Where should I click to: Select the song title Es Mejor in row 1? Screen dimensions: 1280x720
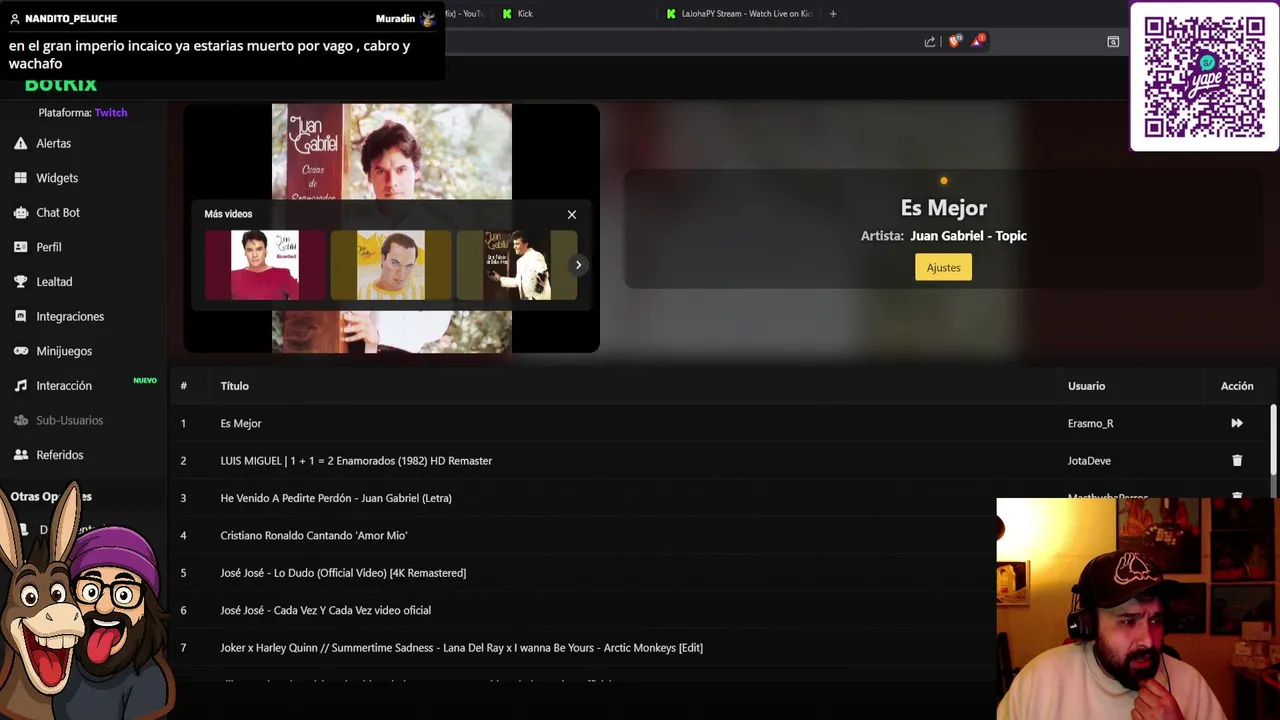click(x=241, y=424)
